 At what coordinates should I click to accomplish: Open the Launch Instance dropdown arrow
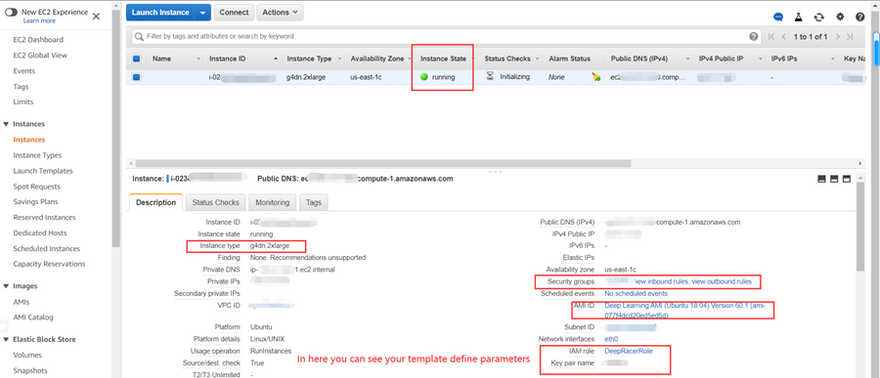point(203,12)
